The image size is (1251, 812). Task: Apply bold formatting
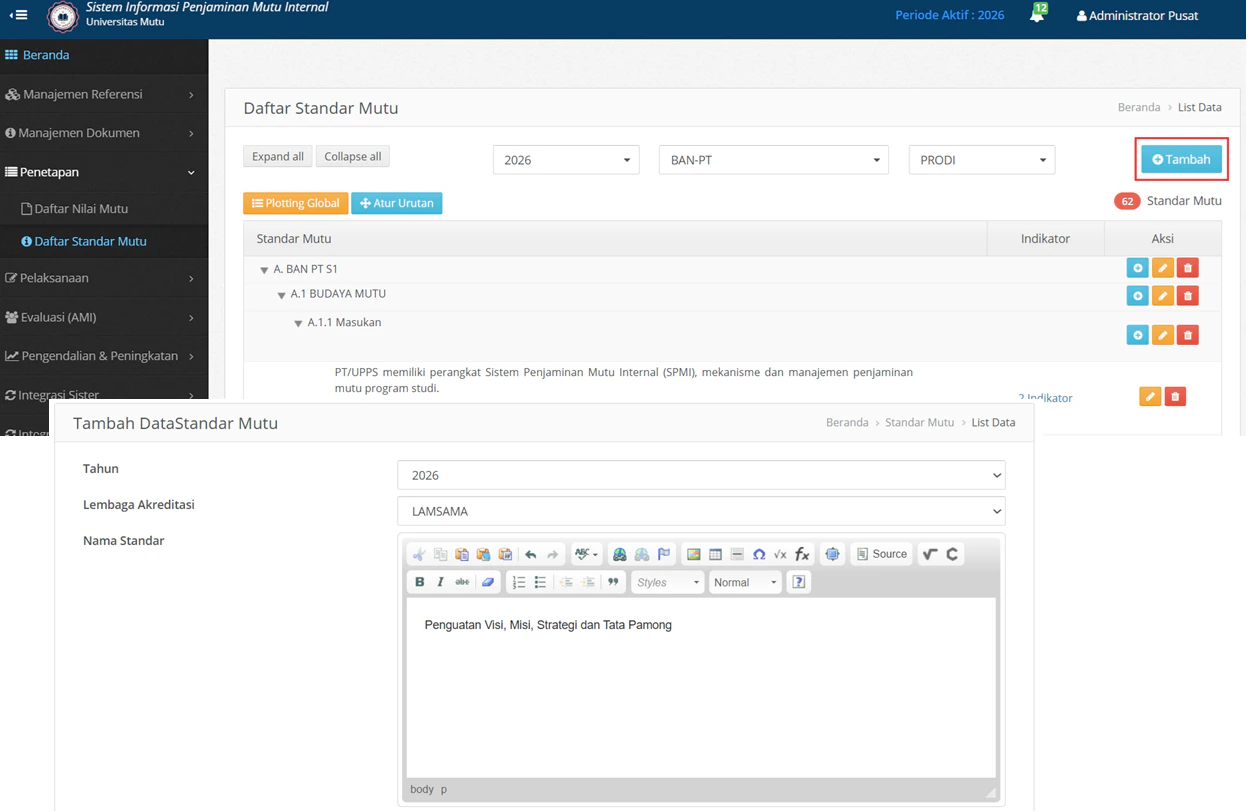(419, 582)
